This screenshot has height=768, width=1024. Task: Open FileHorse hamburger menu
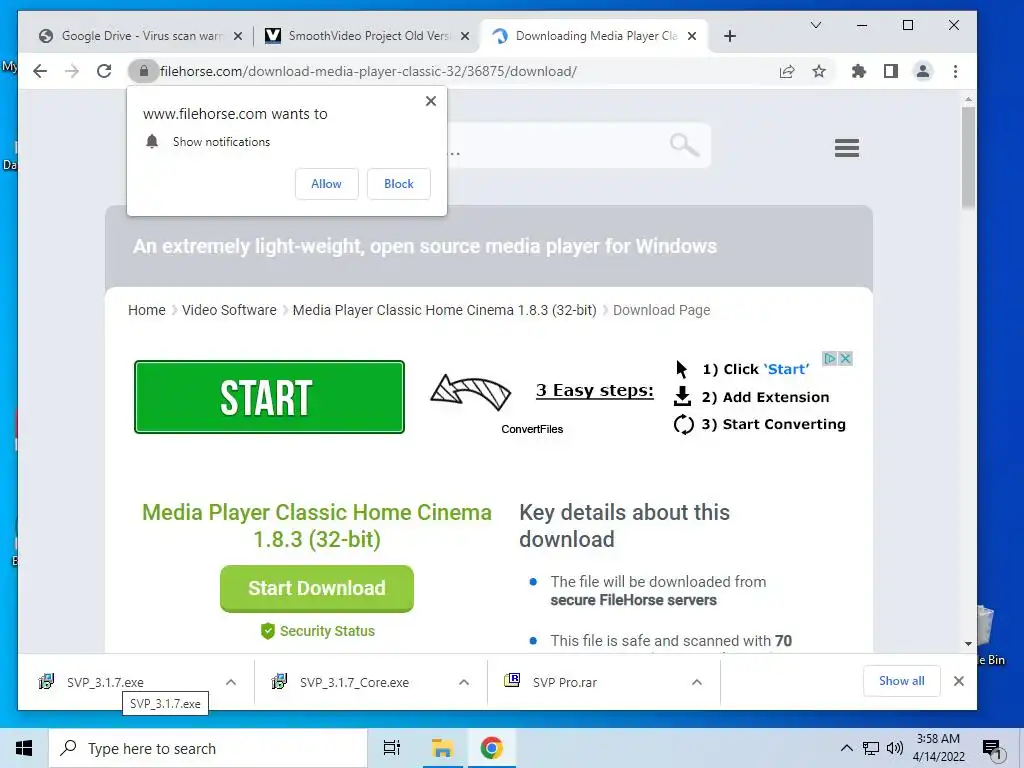click(846, 148)
